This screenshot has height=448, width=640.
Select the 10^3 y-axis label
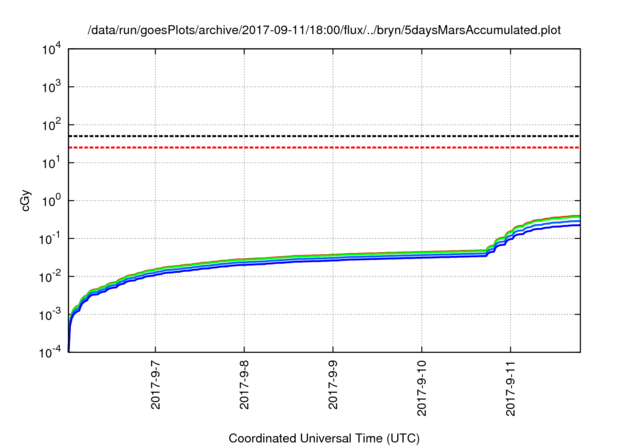tap(51, 87)
